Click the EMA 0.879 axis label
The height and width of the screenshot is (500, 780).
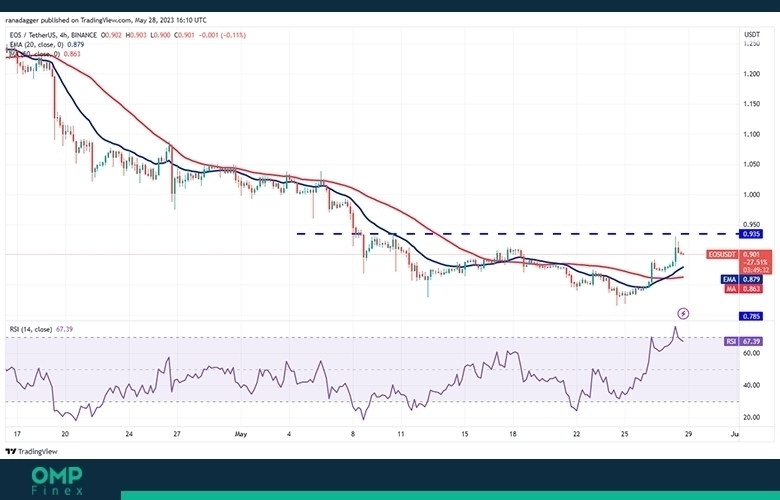point(742,280)
